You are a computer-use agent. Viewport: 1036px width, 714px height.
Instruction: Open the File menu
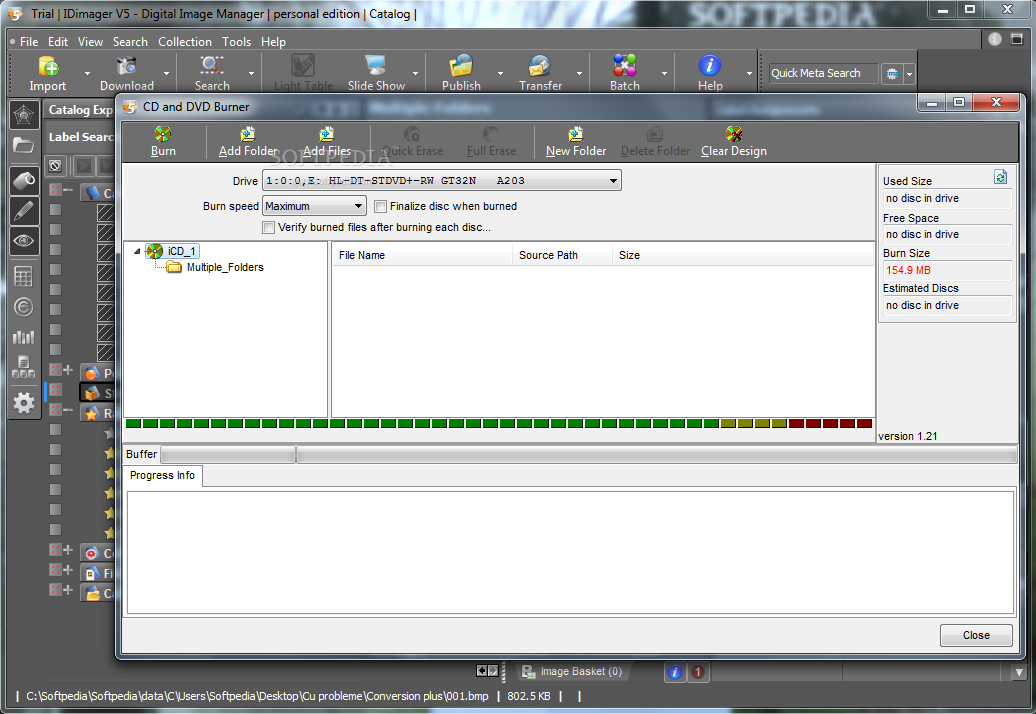[29, 42]
